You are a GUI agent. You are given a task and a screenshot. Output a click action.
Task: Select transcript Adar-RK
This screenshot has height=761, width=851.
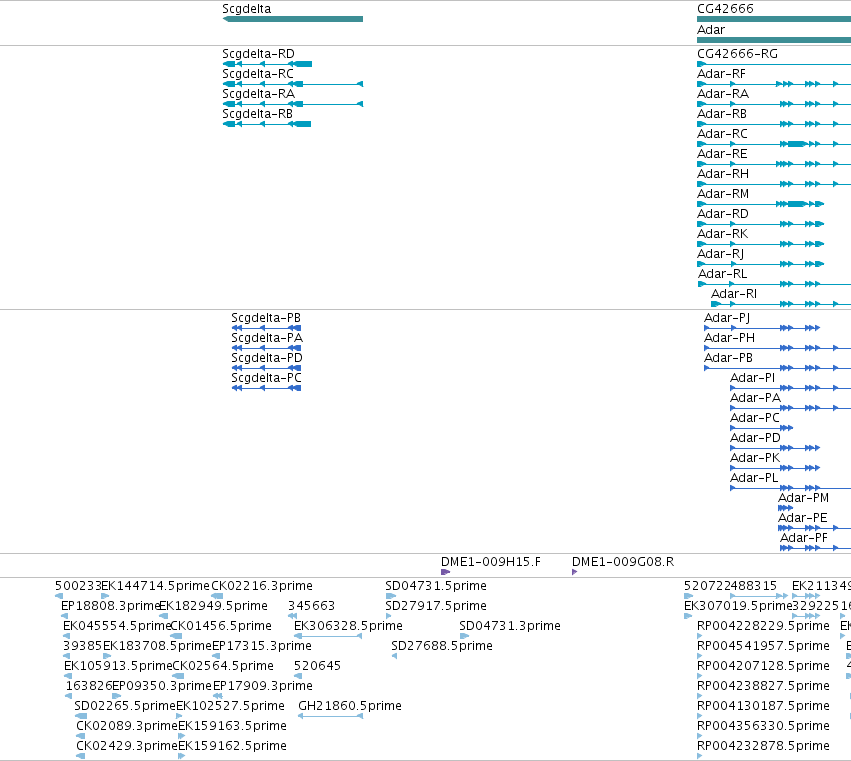pyautogui.click(x=723, y=234)
